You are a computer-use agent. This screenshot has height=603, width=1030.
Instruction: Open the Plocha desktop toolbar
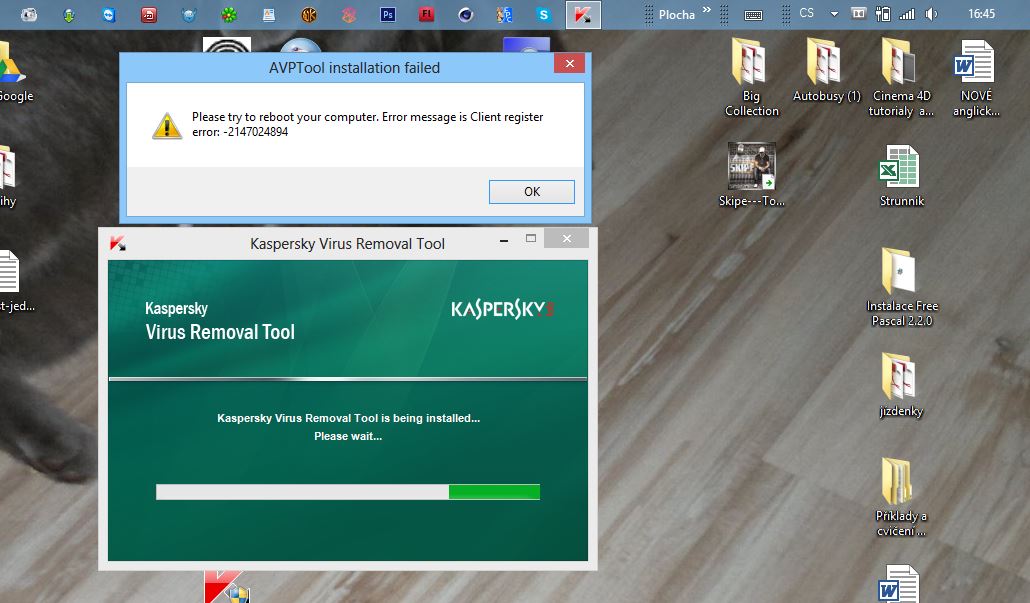point(677,14)
